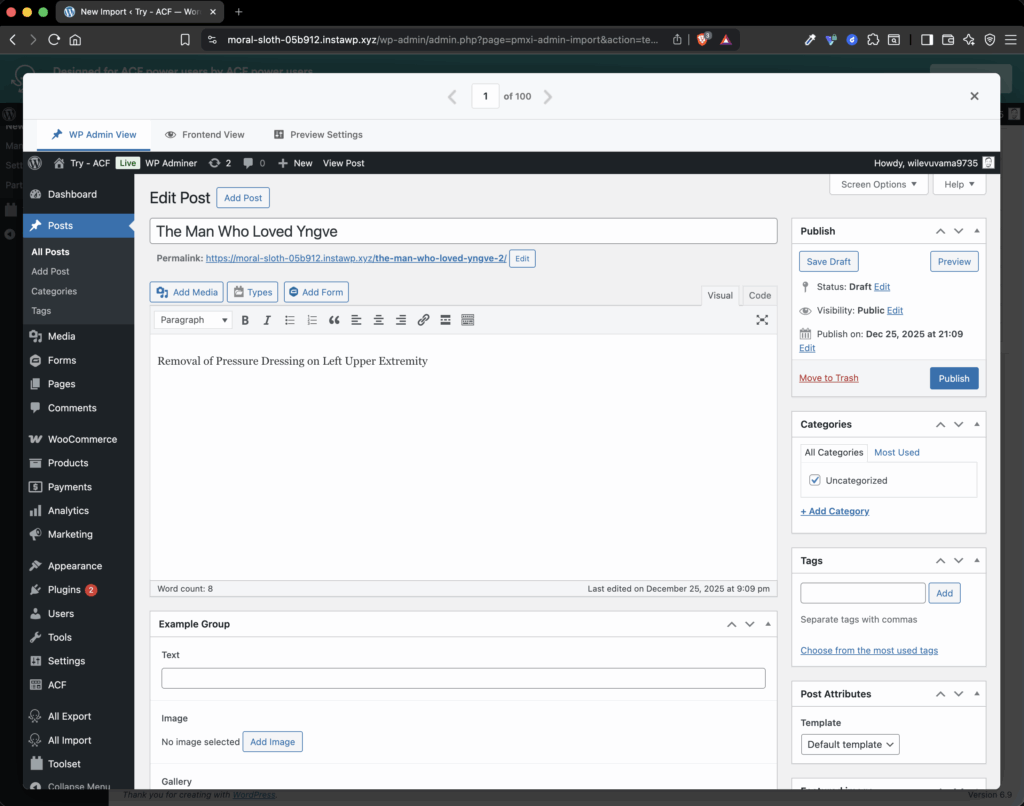Open comments bubble in admin bar
This screenshot has width=1024, height=806.
pos(254,163)
